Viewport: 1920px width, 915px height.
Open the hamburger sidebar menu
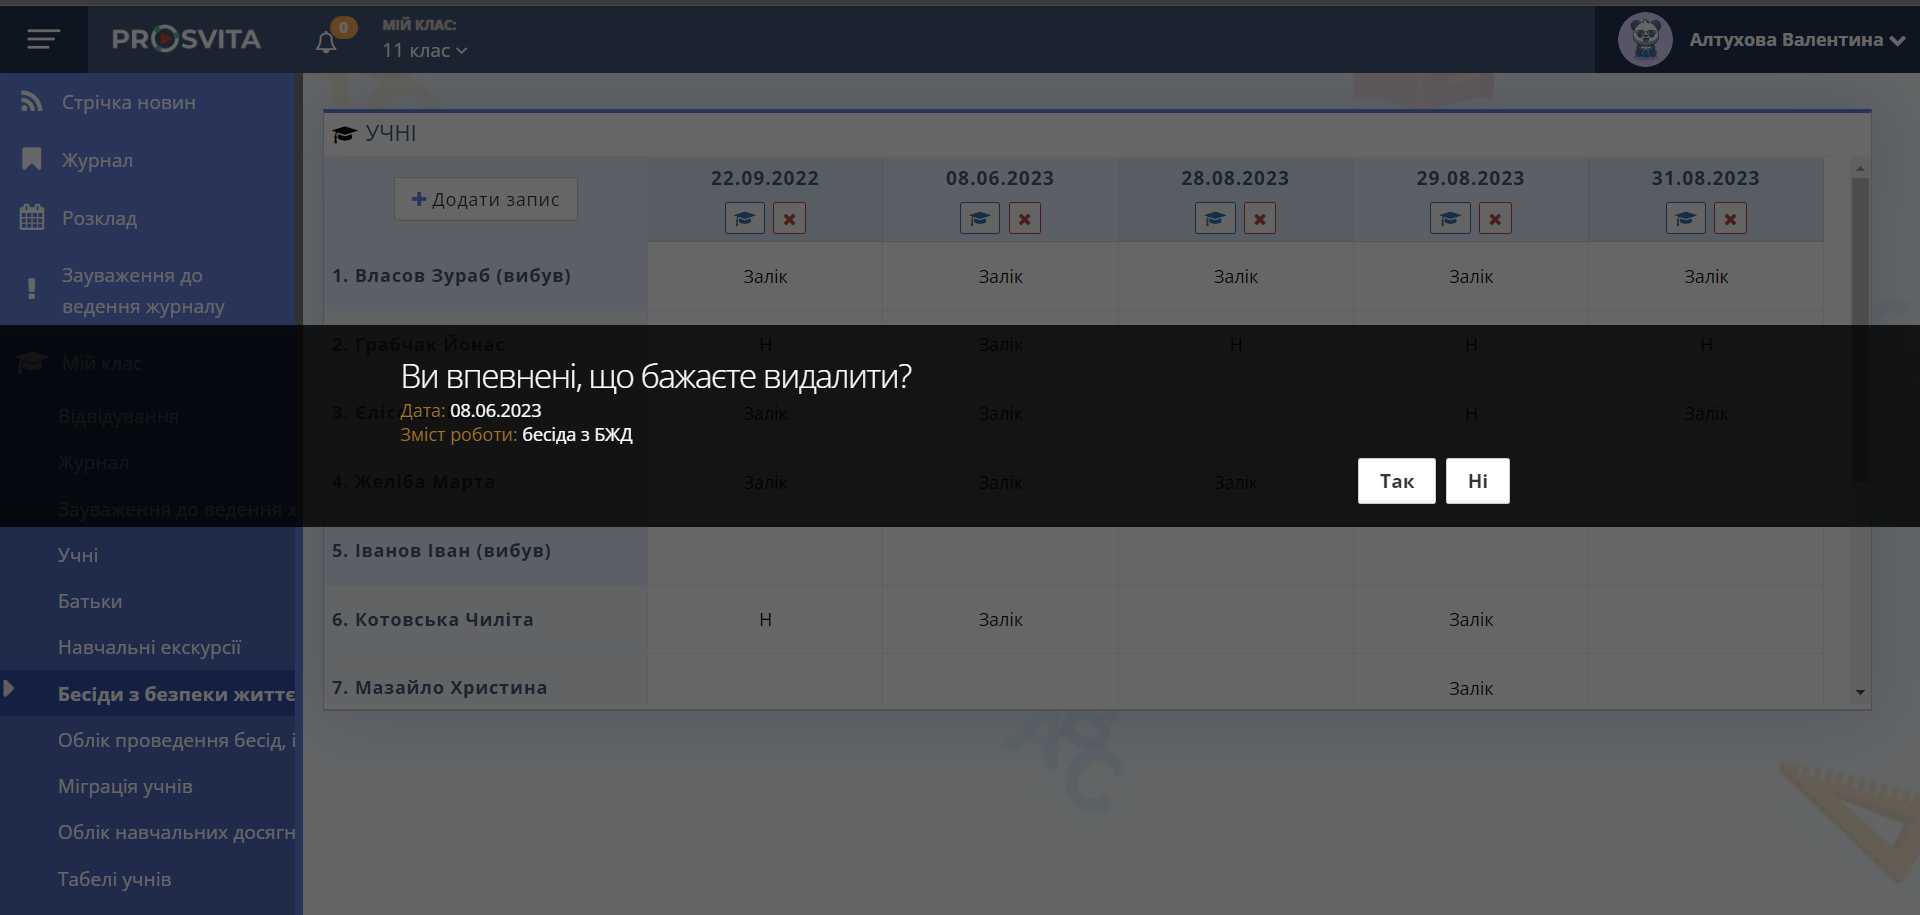pos(43,39)
